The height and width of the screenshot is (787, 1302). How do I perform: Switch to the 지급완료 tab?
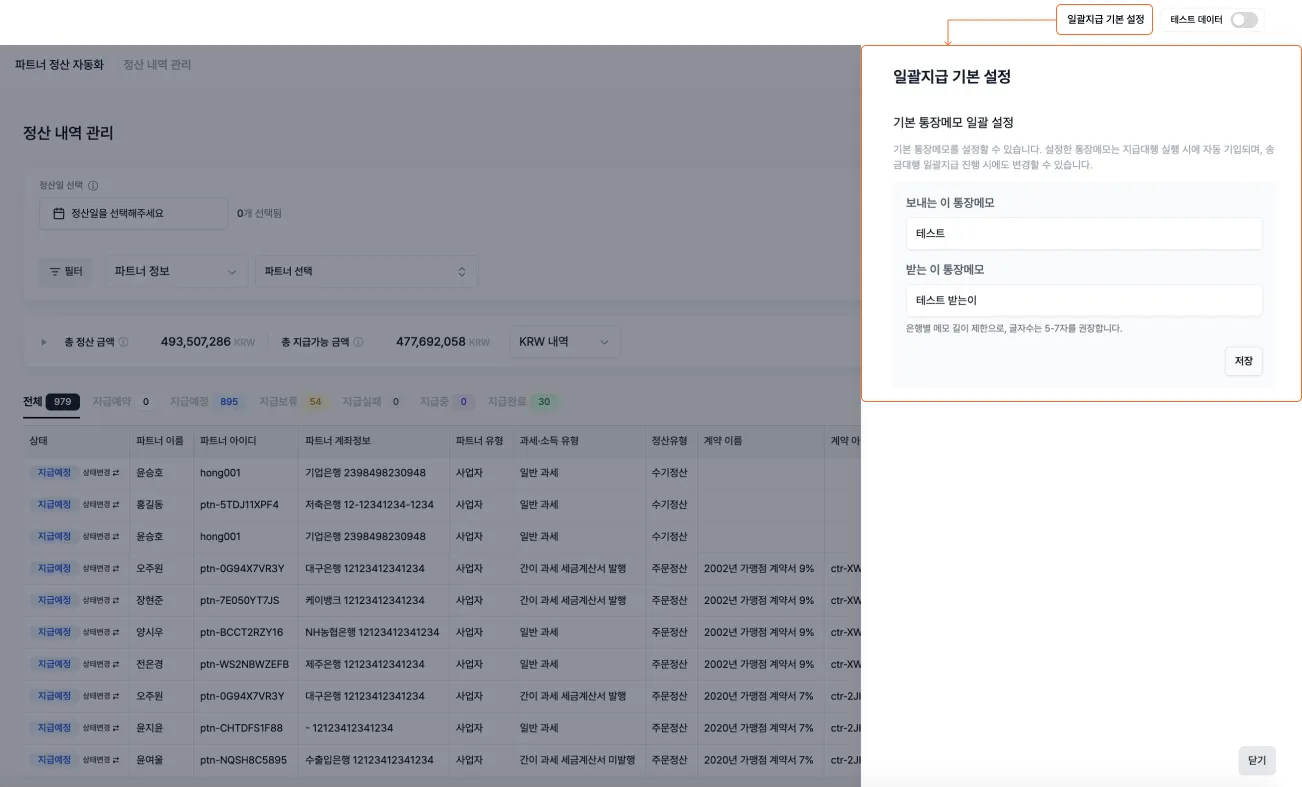[x=507, y=401]
